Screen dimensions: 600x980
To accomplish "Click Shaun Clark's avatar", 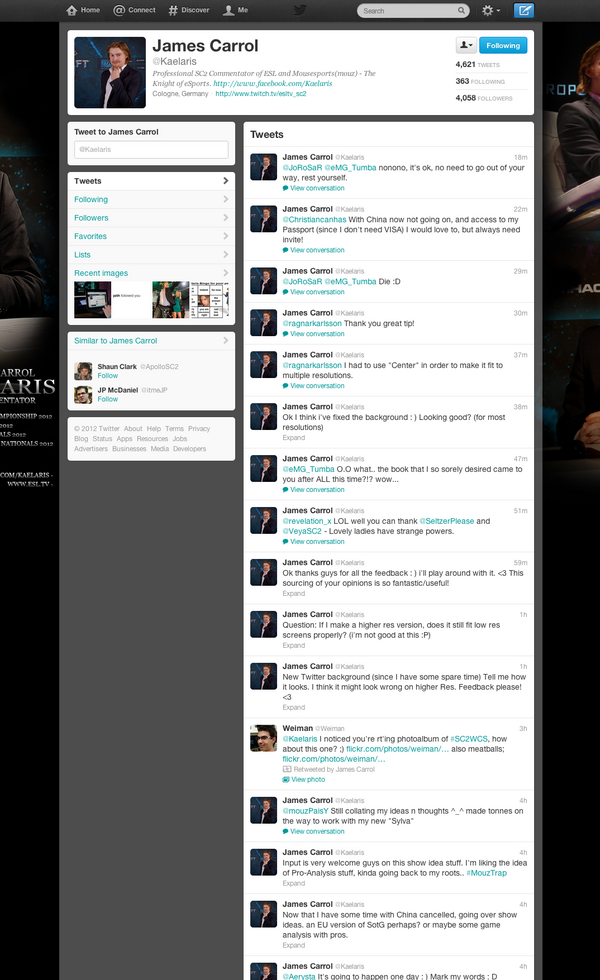I will [x=83, y=371].
